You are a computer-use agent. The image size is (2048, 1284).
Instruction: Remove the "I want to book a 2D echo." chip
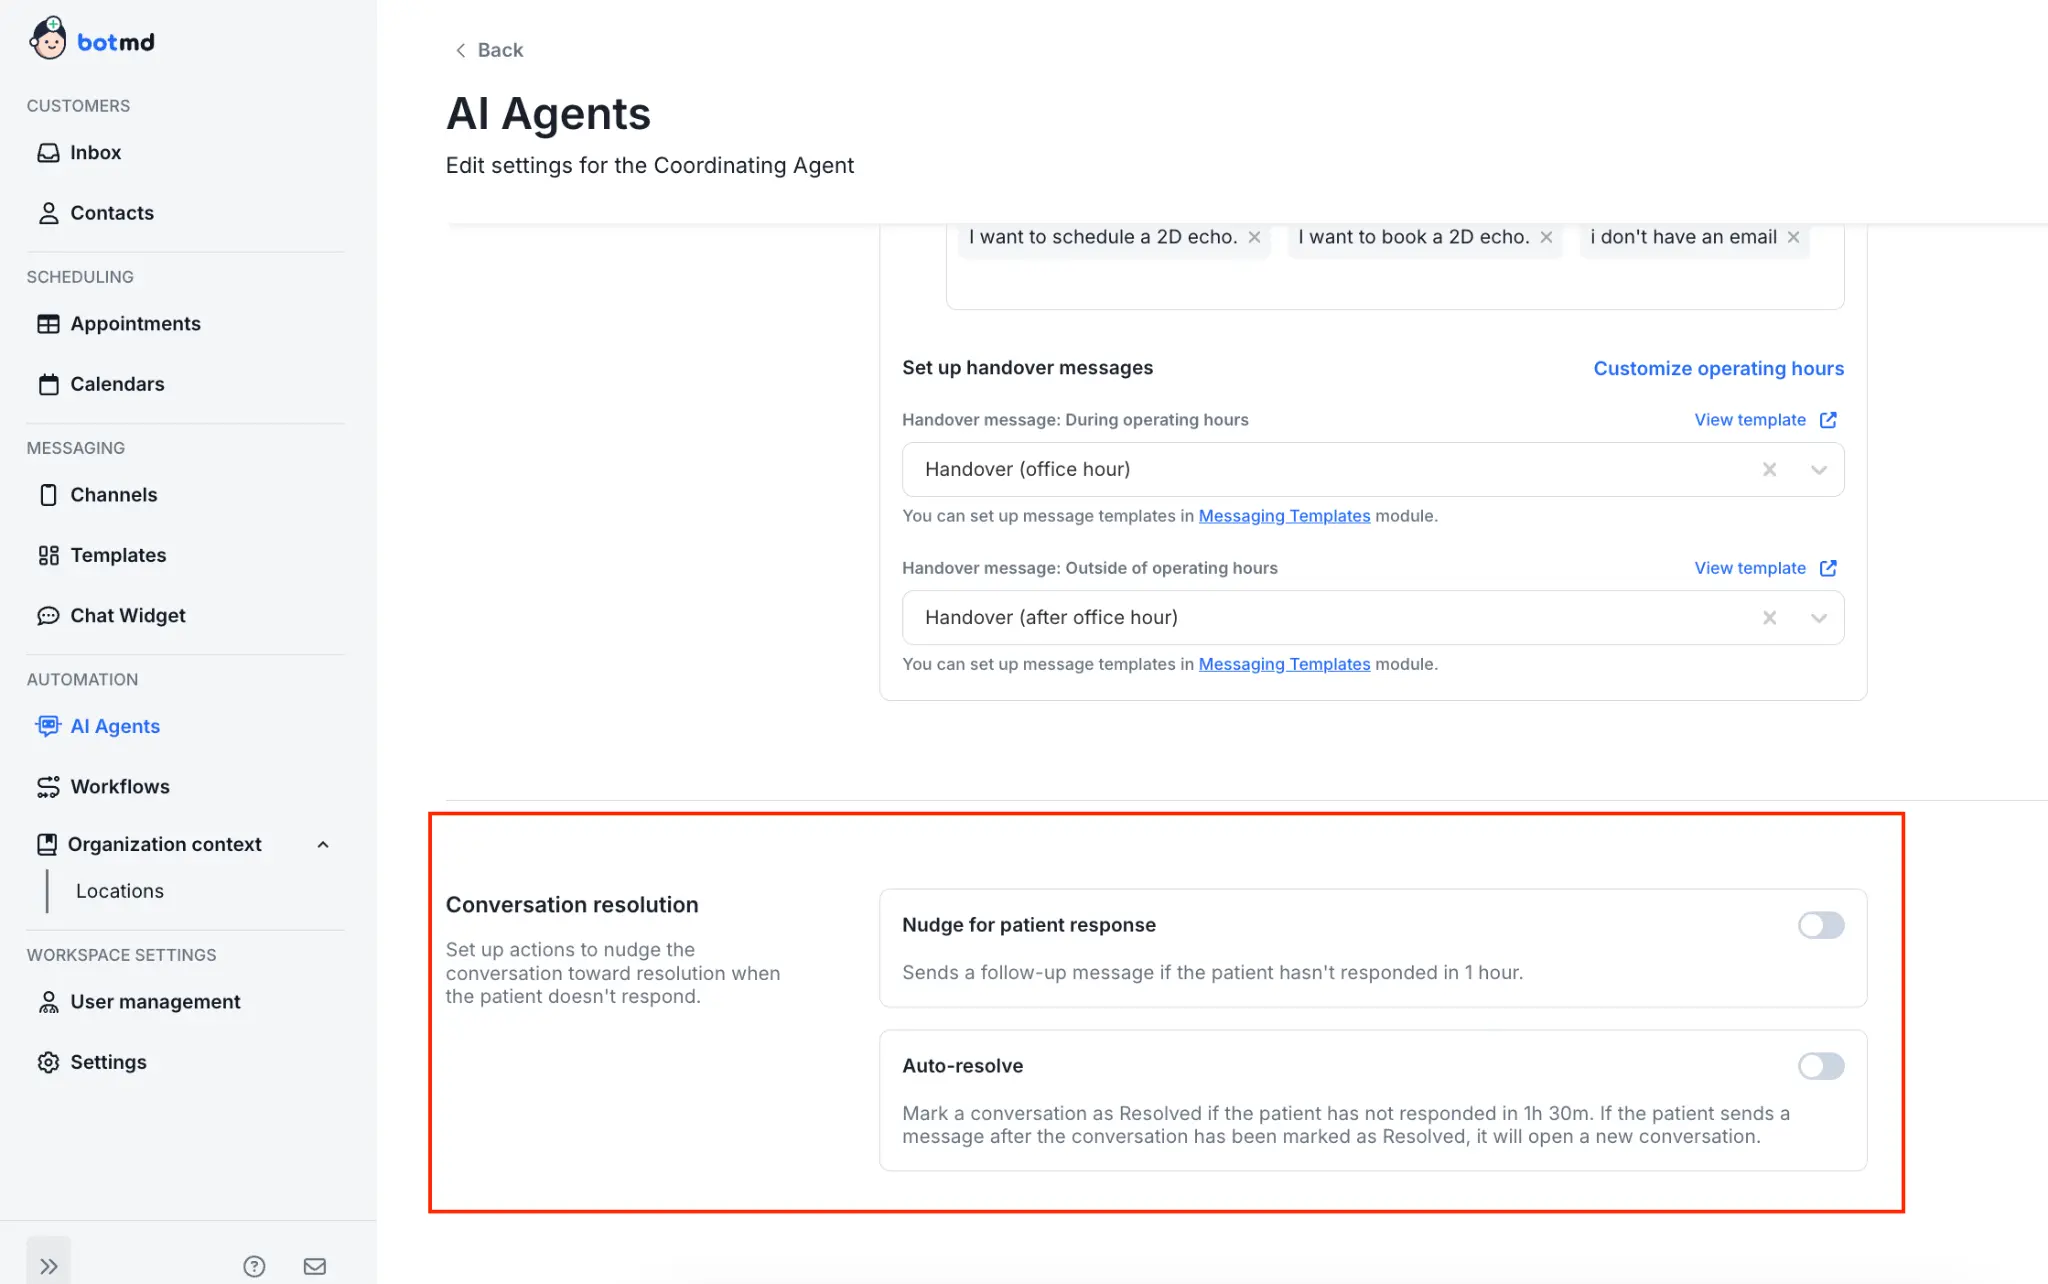[x=1546, y=237]
